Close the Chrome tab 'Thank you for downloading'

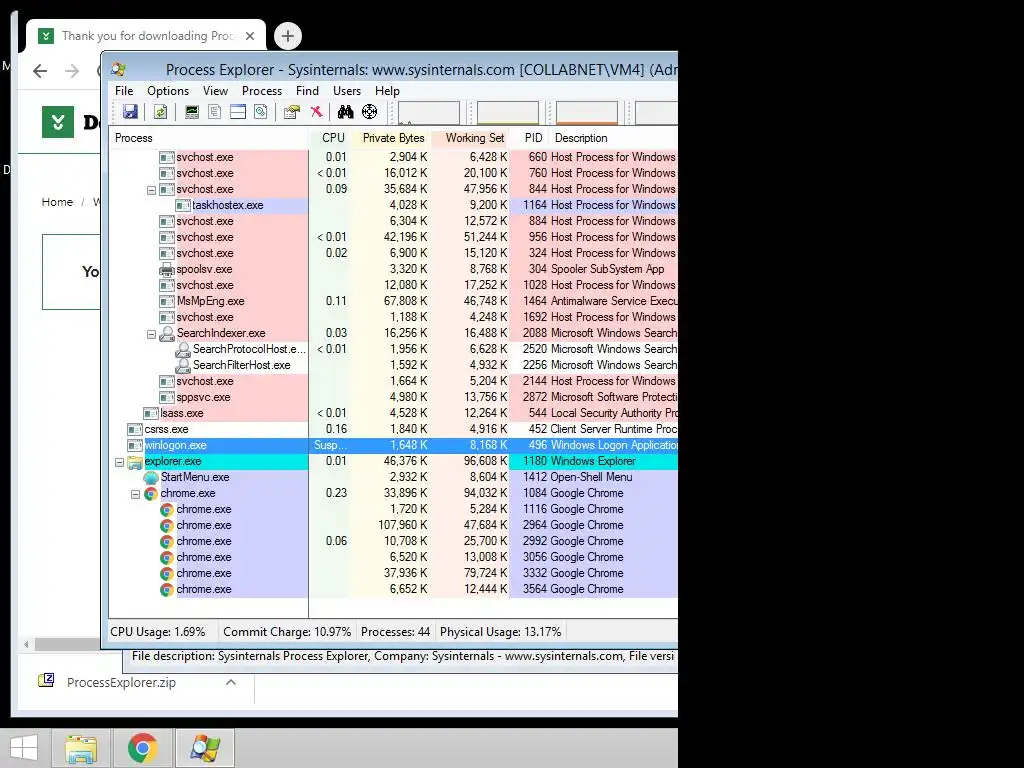click(249, 36)
